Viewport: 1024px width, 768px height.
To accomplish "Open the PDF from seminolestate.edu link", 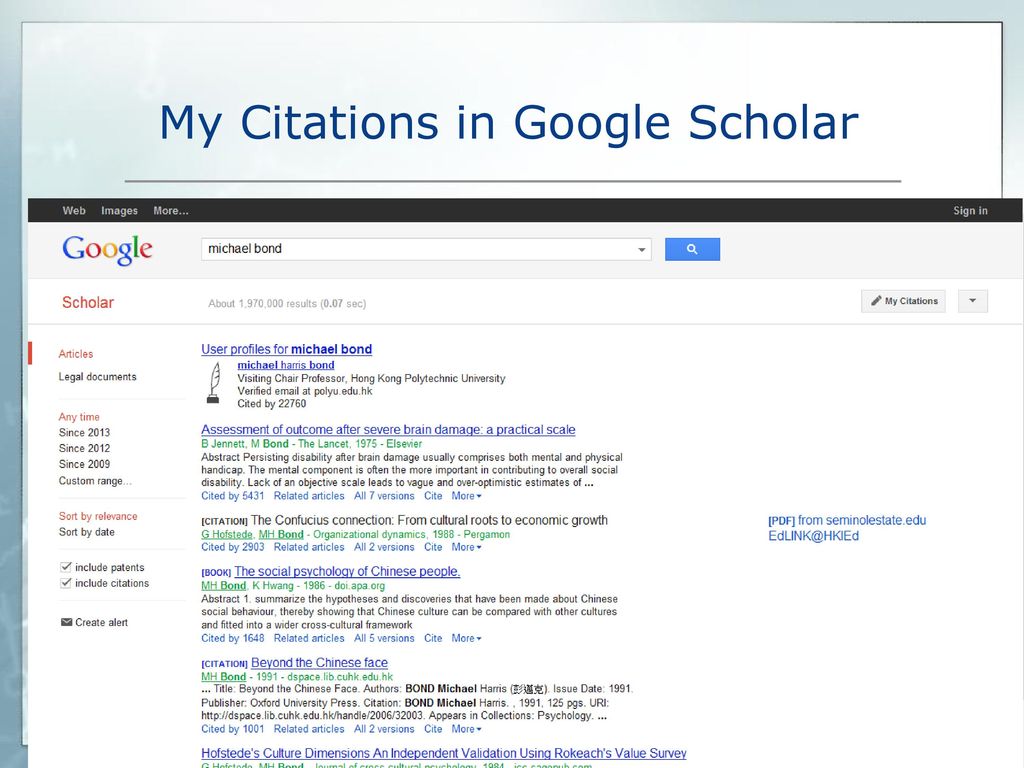I will pyautogui.click(x=847, y=520).
